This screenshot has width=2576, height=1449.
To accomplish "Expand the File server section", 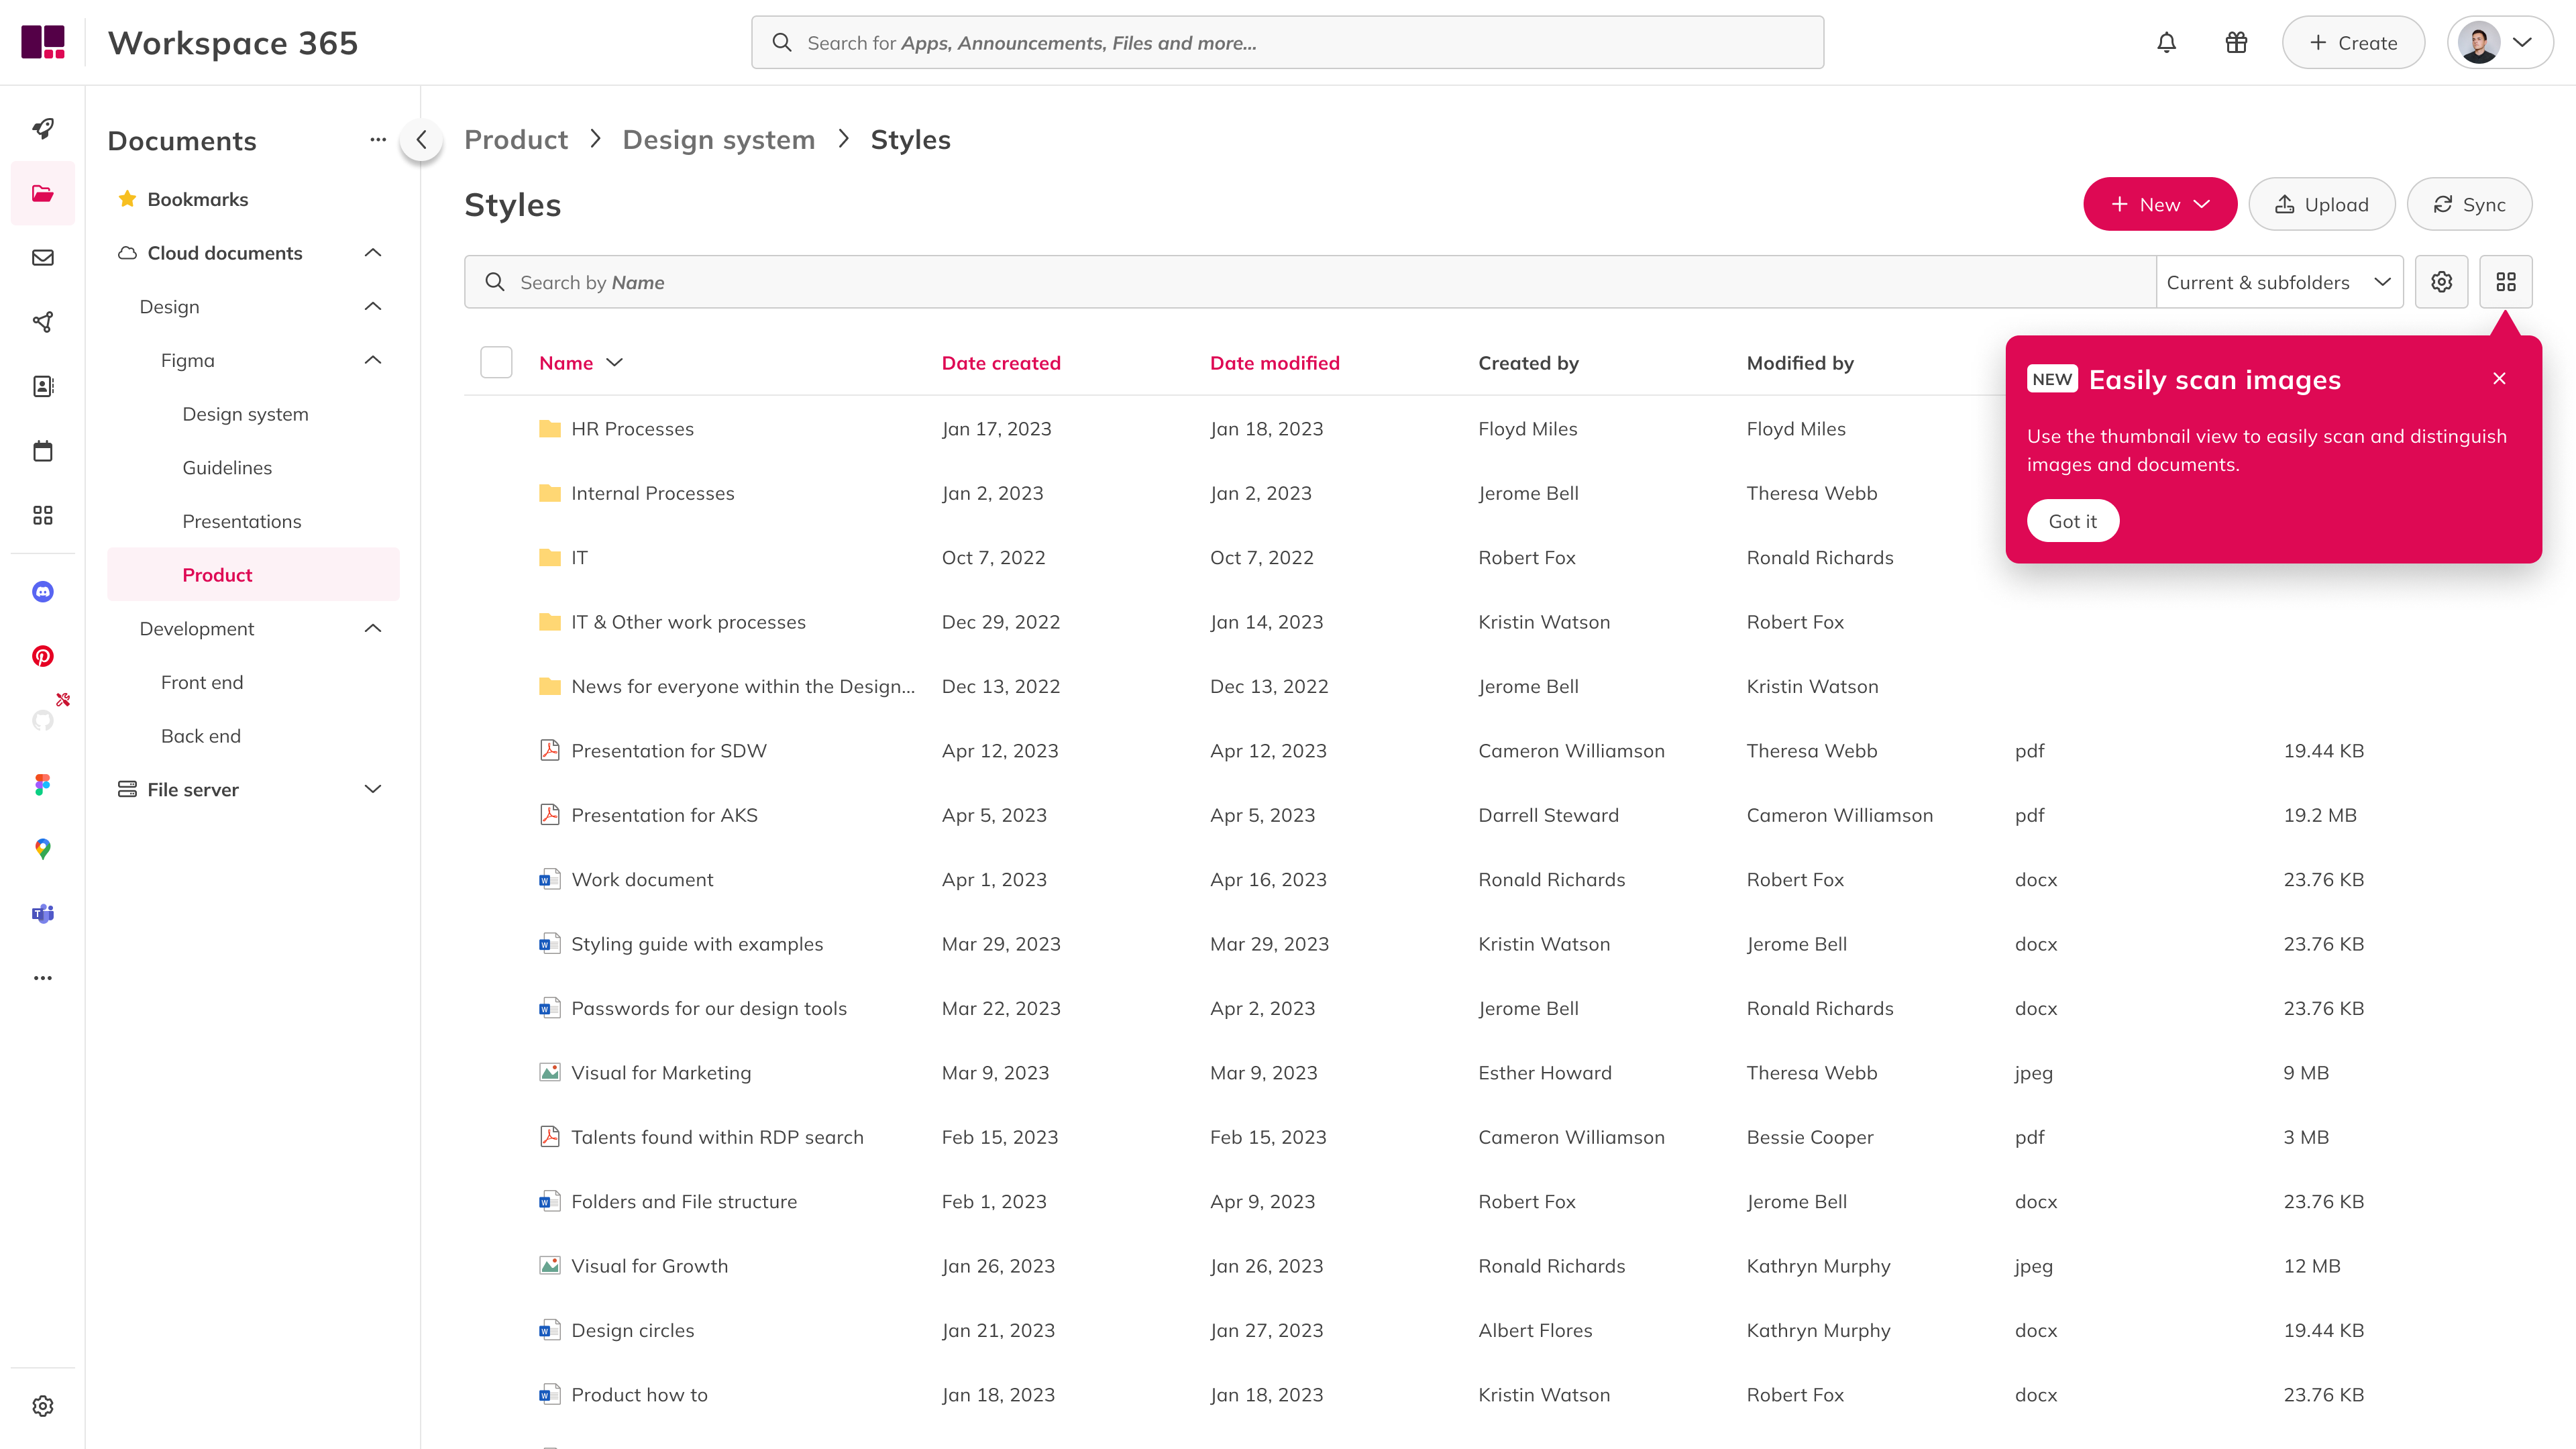I will point(373,789).
